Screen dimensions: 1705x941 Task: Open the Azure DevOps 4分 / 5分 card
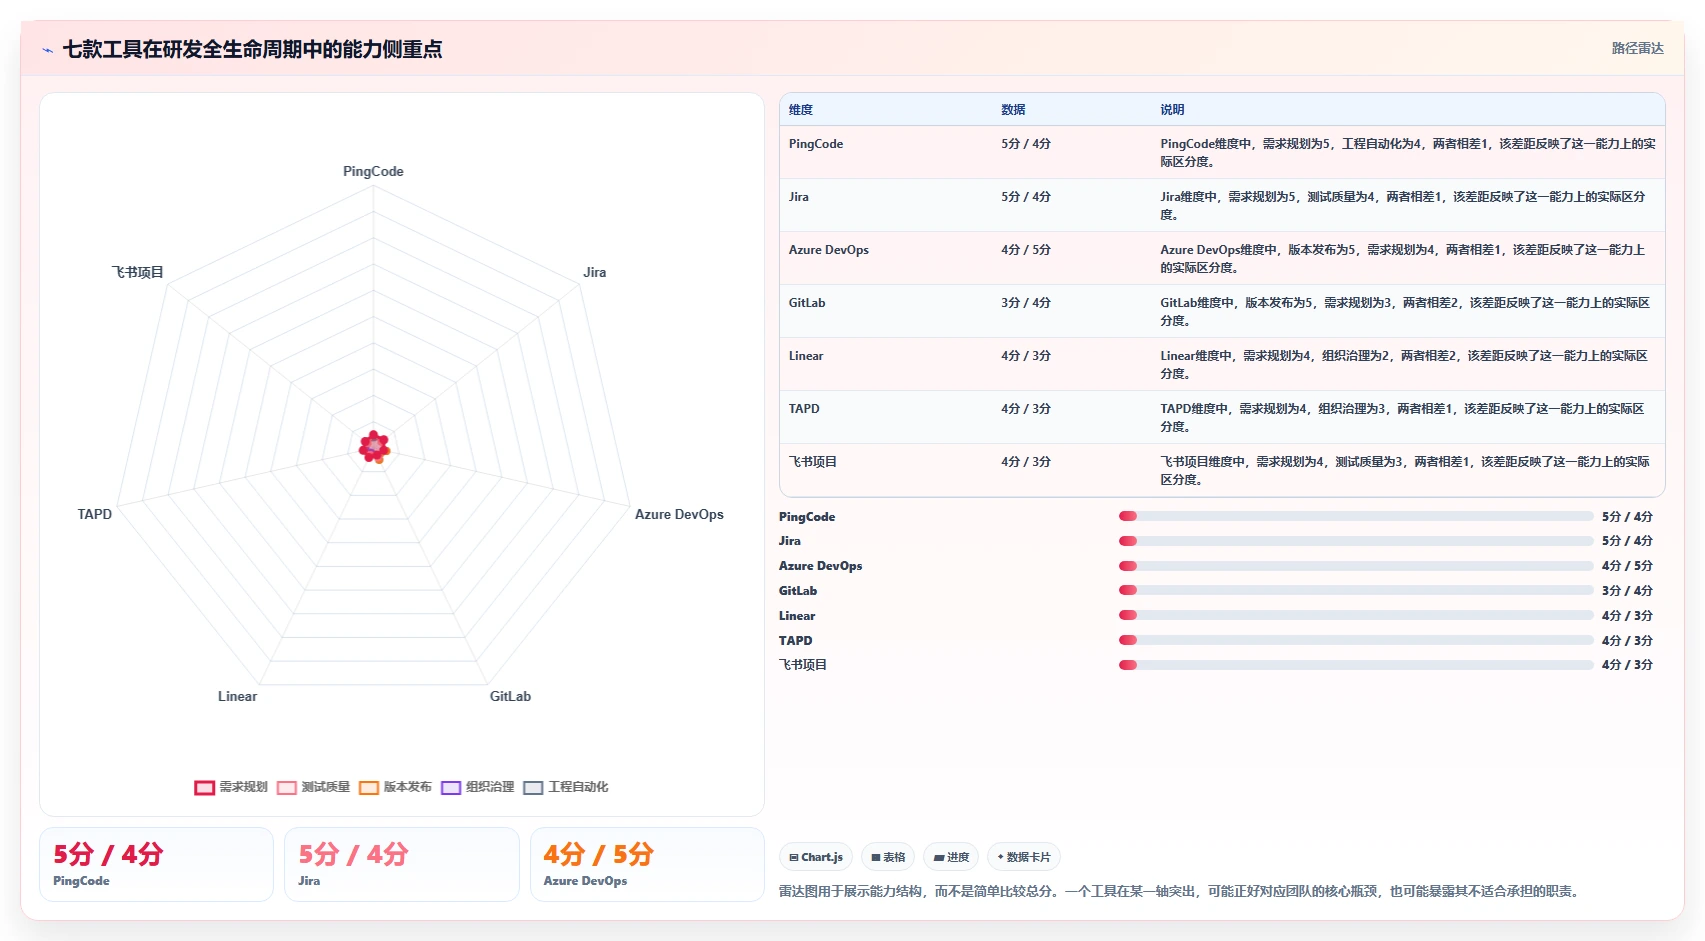(647, 864)
